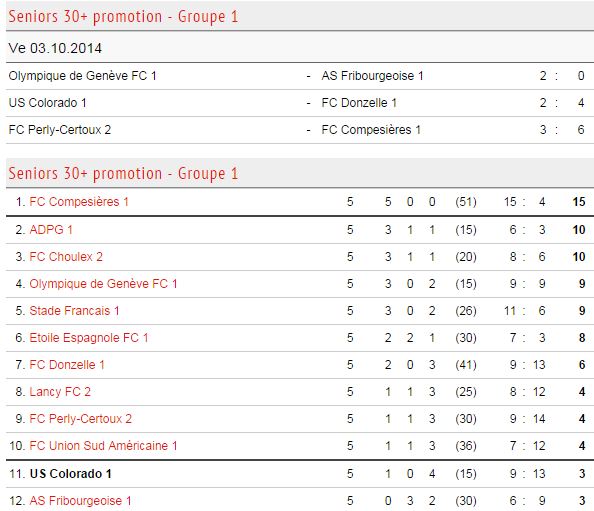594x511 pixels.
Task: Open the ADPG 1 team link
Action: (51, 230)
